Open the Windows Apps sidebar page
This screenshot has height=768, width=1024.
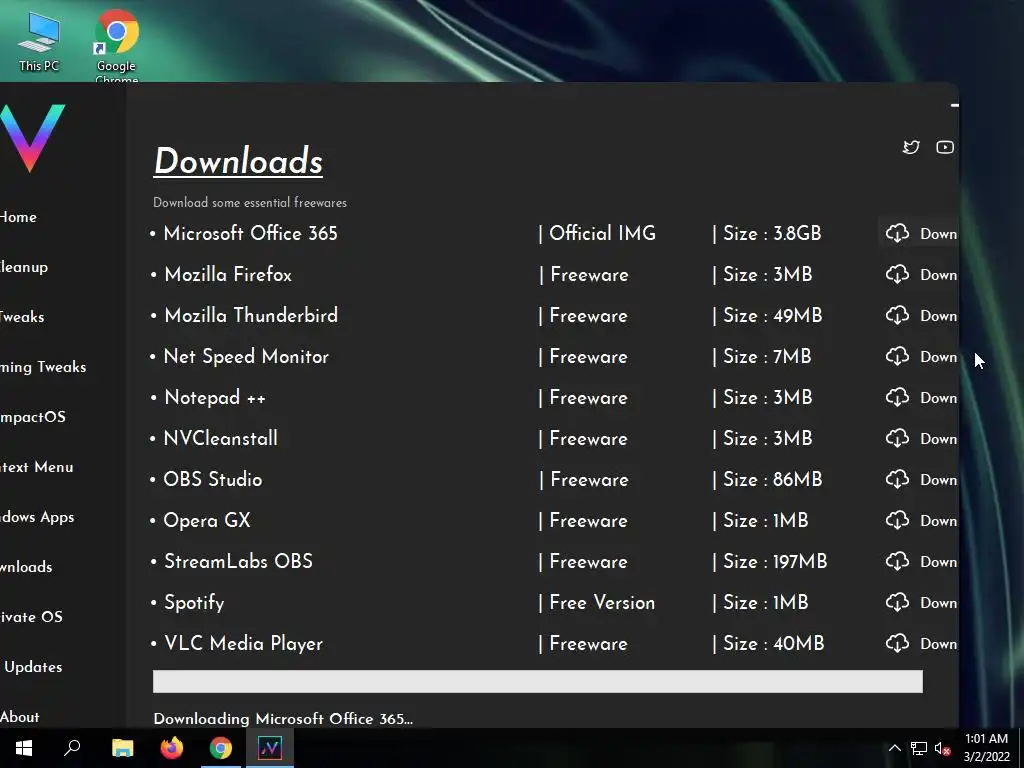click(37, 517)
